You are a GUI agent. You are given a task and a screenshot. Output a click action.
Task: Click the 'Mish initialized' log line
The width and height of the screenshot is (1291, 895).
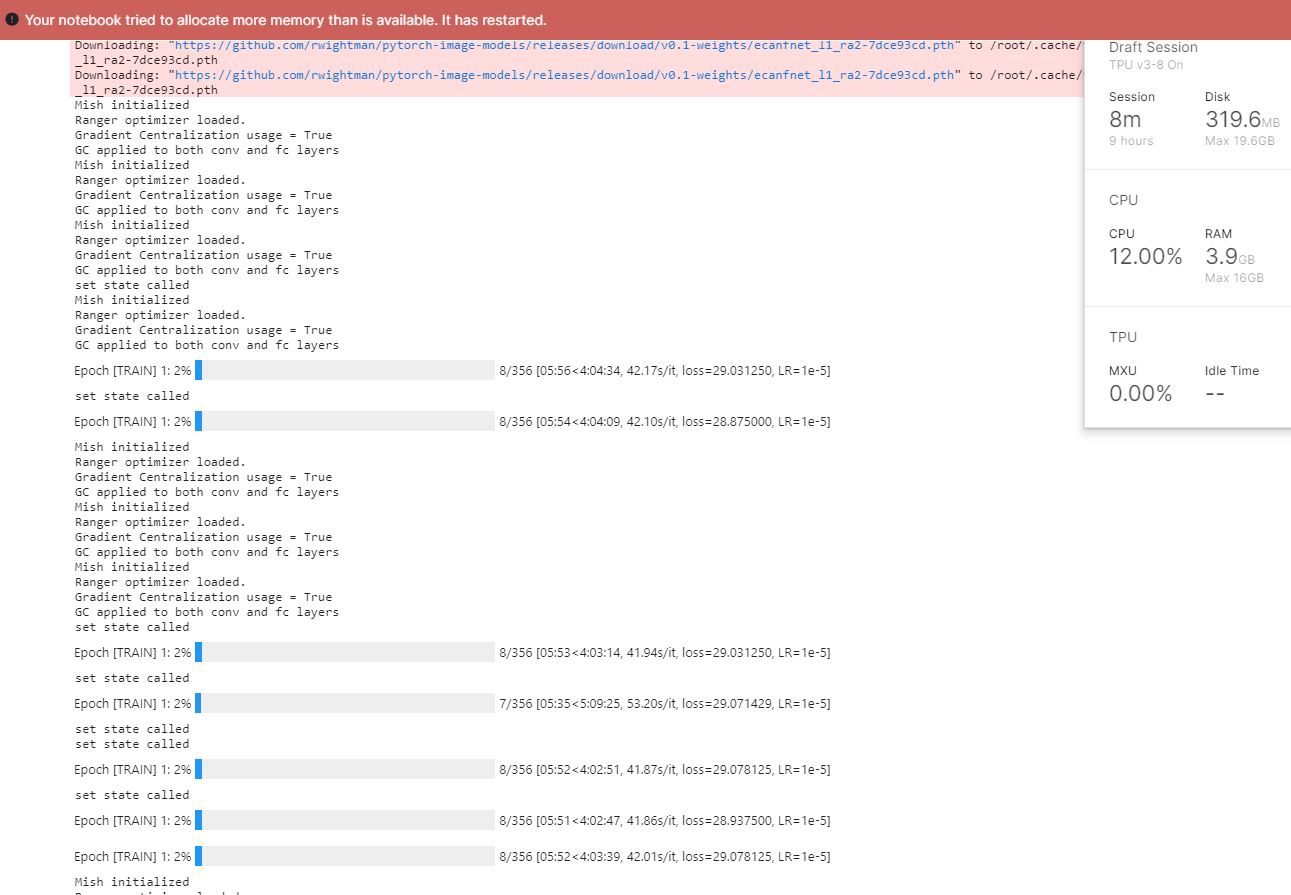131,104
